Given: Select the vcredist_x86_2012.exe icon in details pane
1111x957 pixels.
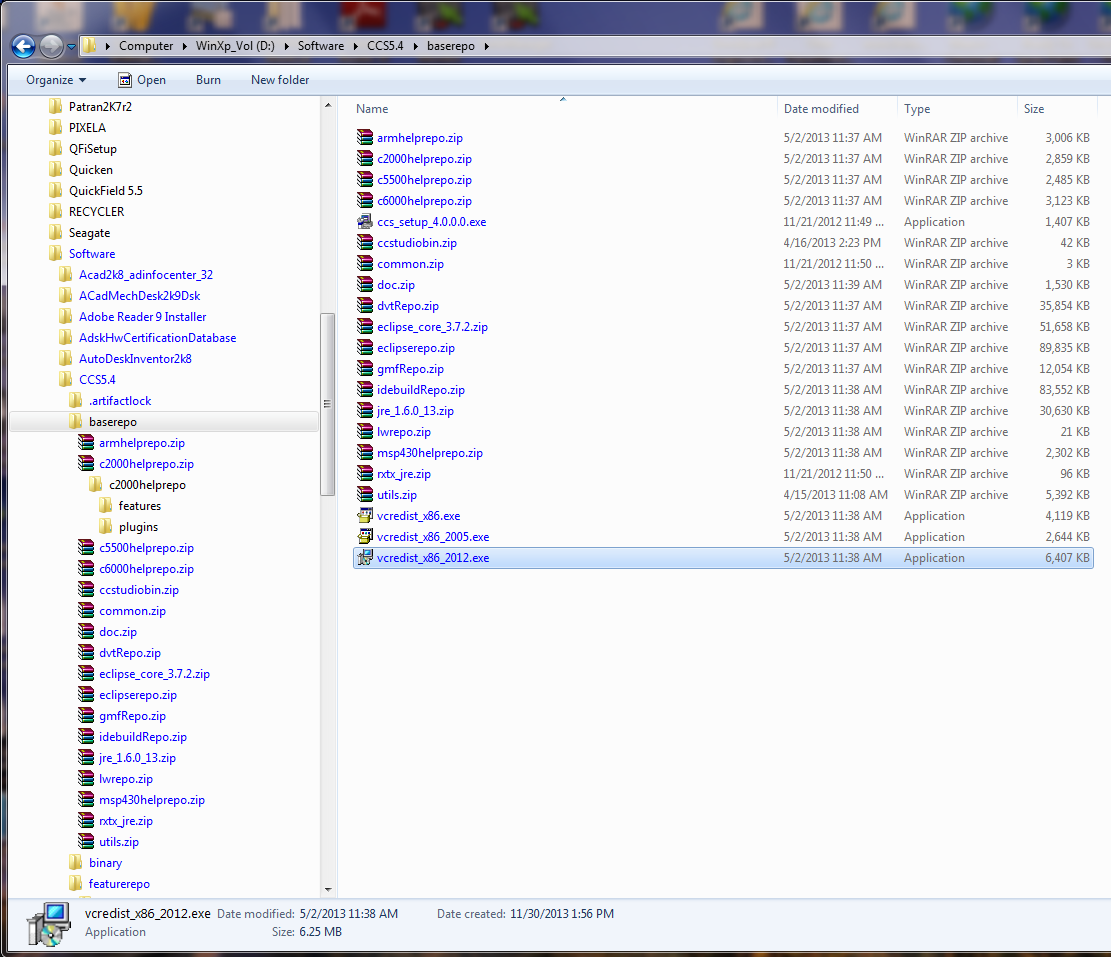Looking at the screenshot, I should [364, 557].
